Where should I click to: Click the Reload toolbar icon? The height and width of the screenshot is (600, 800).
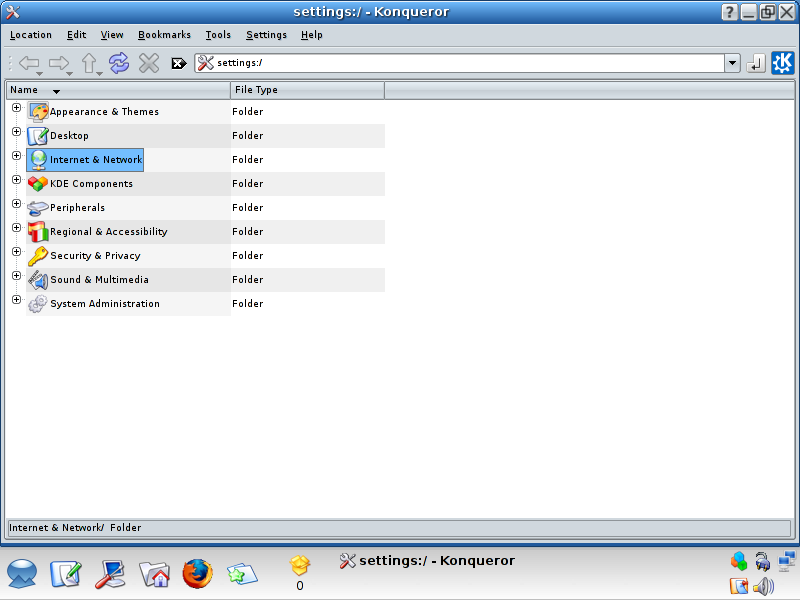(x=119, y=64)
